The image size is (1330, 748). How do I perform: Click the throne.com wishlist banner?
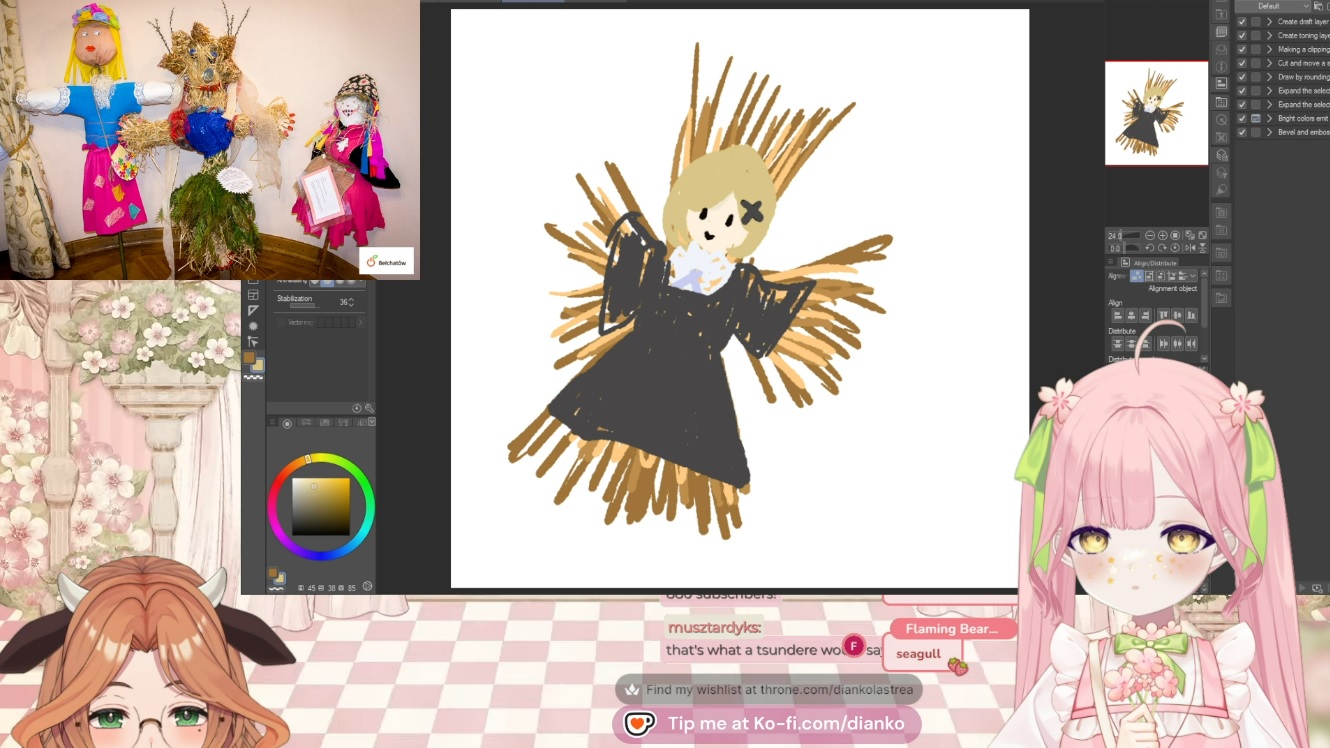[x=768, y=689]
